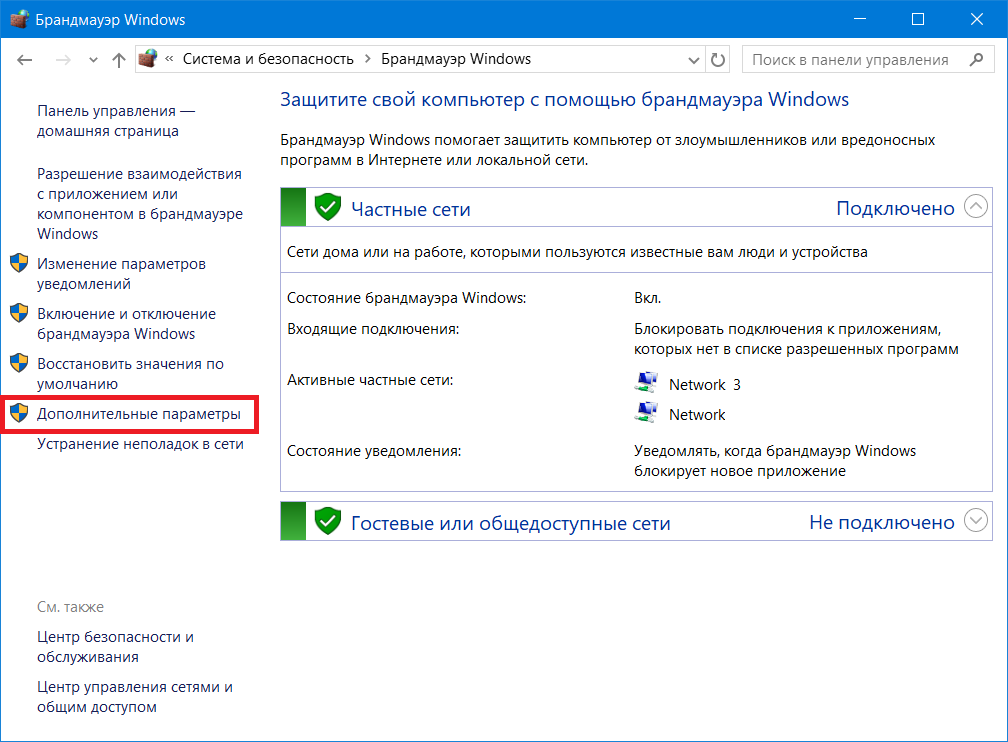1008x742 pixels.
Task: Expand breadcrumb chevron after Система и безопасность
Action: tap(368, 59)
